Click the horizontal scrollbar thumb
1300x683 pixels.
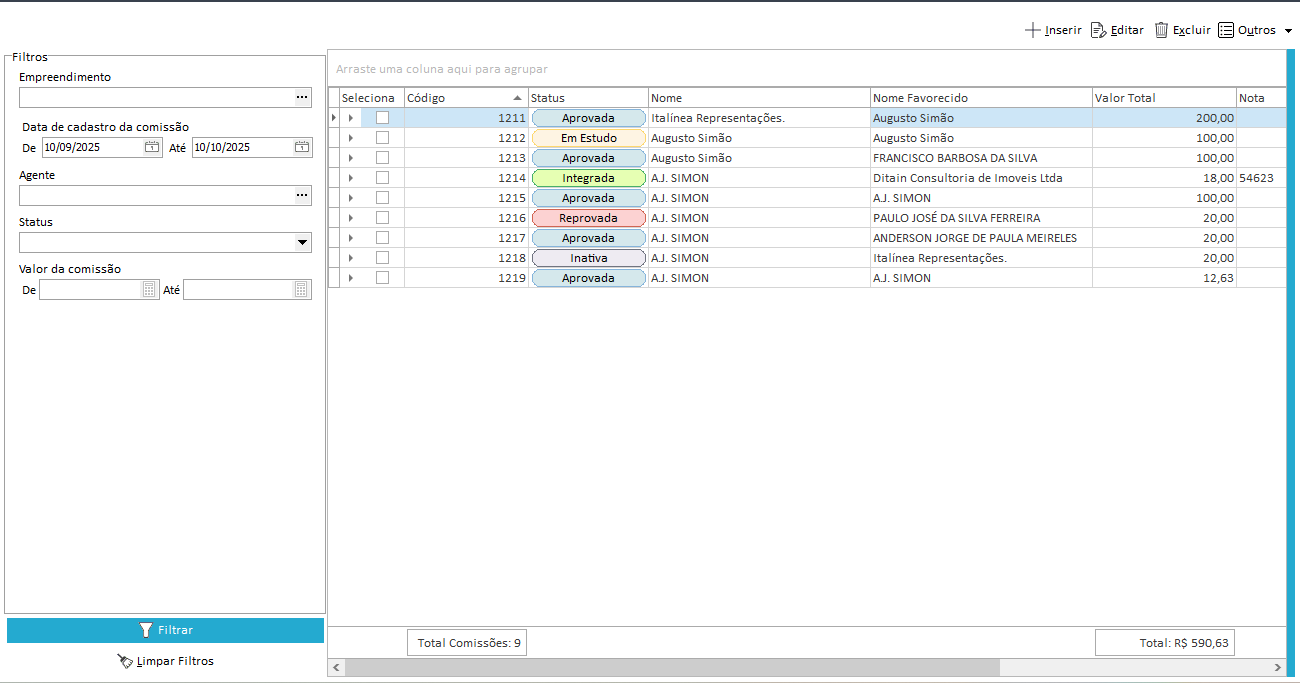click(x=672, y=667)
